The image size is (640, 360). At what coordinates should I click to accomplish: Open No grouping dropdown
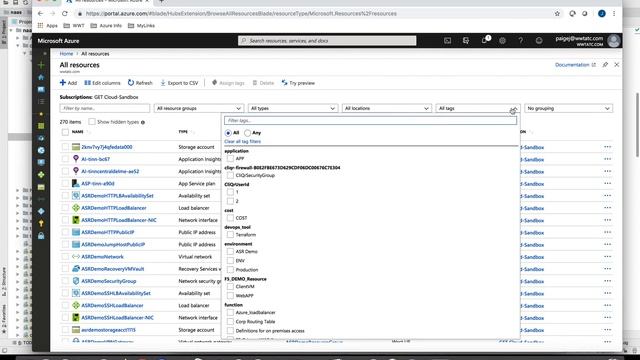click(x=568, y=108)
